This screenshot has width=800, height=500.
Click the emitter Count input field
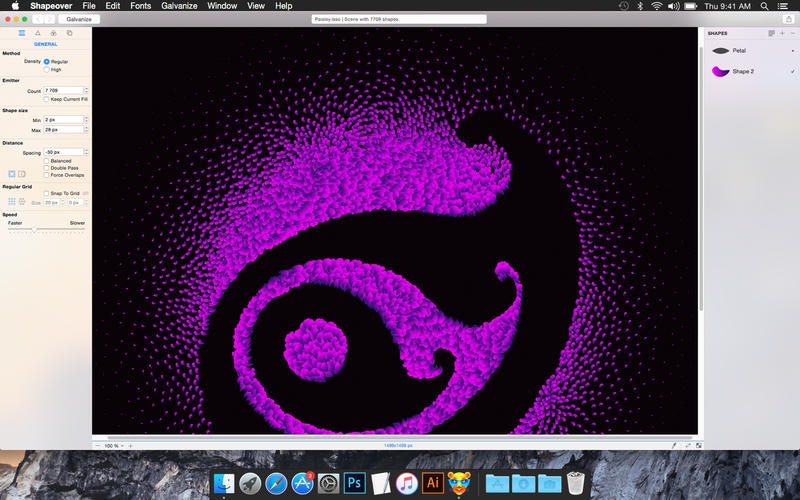(63, 90)
